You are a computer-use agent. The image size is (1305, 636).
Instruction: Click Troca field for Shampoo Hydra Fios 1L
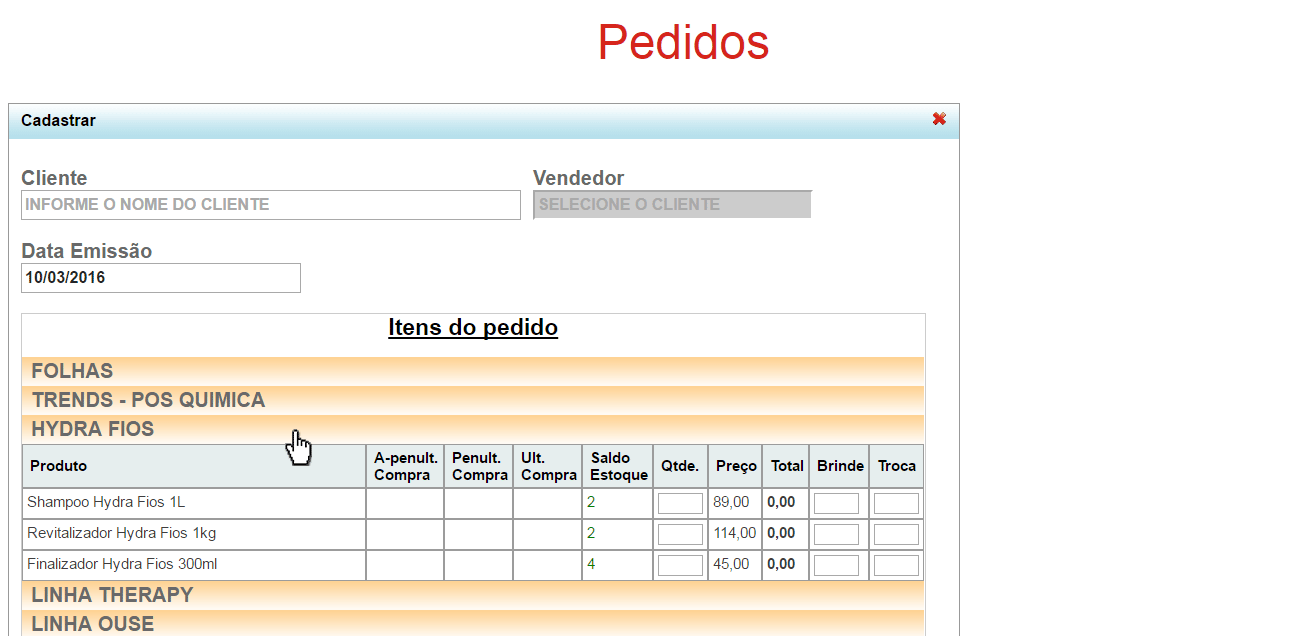pos(896,503)
